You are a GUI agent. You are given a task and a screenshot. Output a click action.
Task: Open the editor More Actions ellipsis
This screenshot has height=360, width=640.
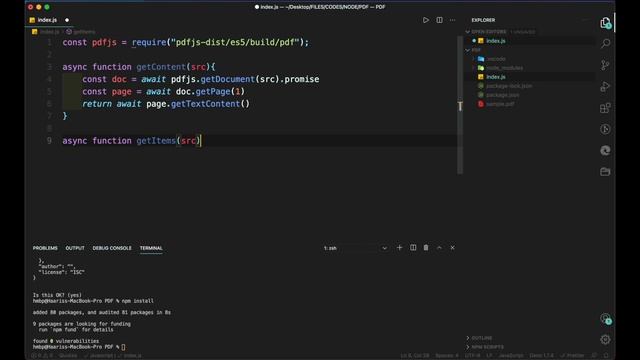[452, 20]
